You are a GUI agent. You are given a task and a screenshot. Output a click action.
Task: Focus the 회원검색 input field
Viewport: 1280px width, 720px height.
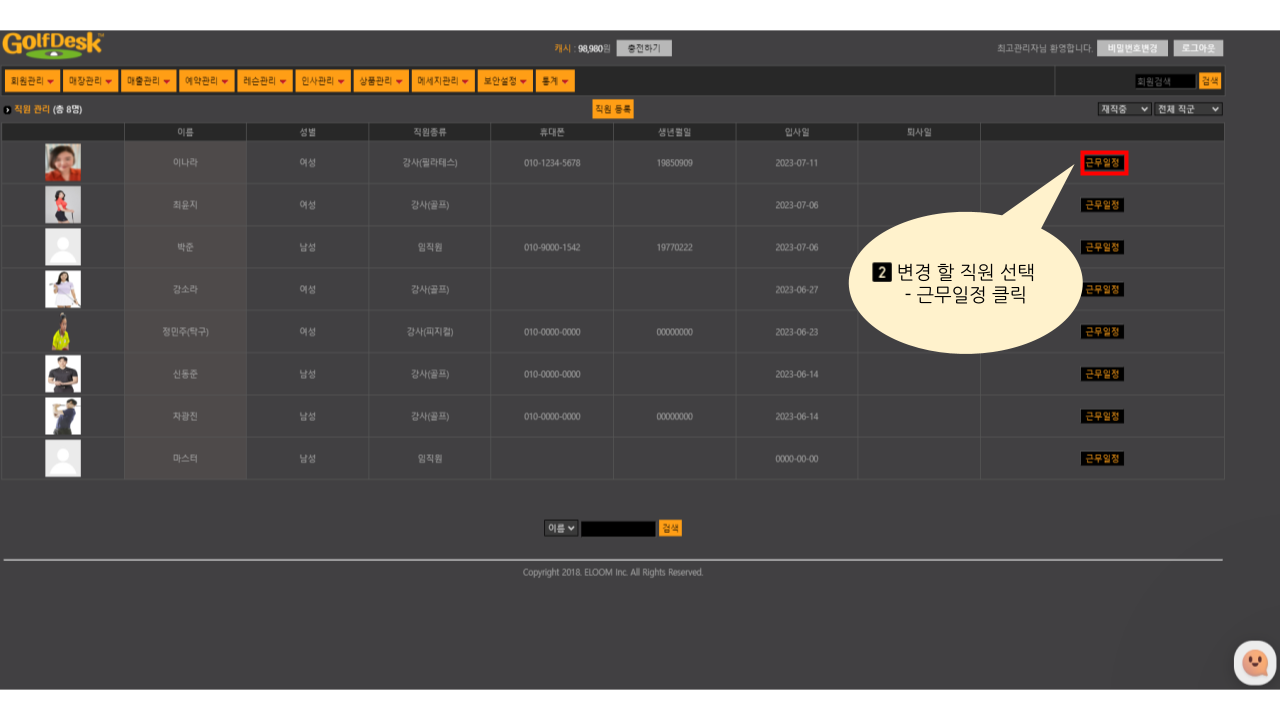click(1165, 81)
